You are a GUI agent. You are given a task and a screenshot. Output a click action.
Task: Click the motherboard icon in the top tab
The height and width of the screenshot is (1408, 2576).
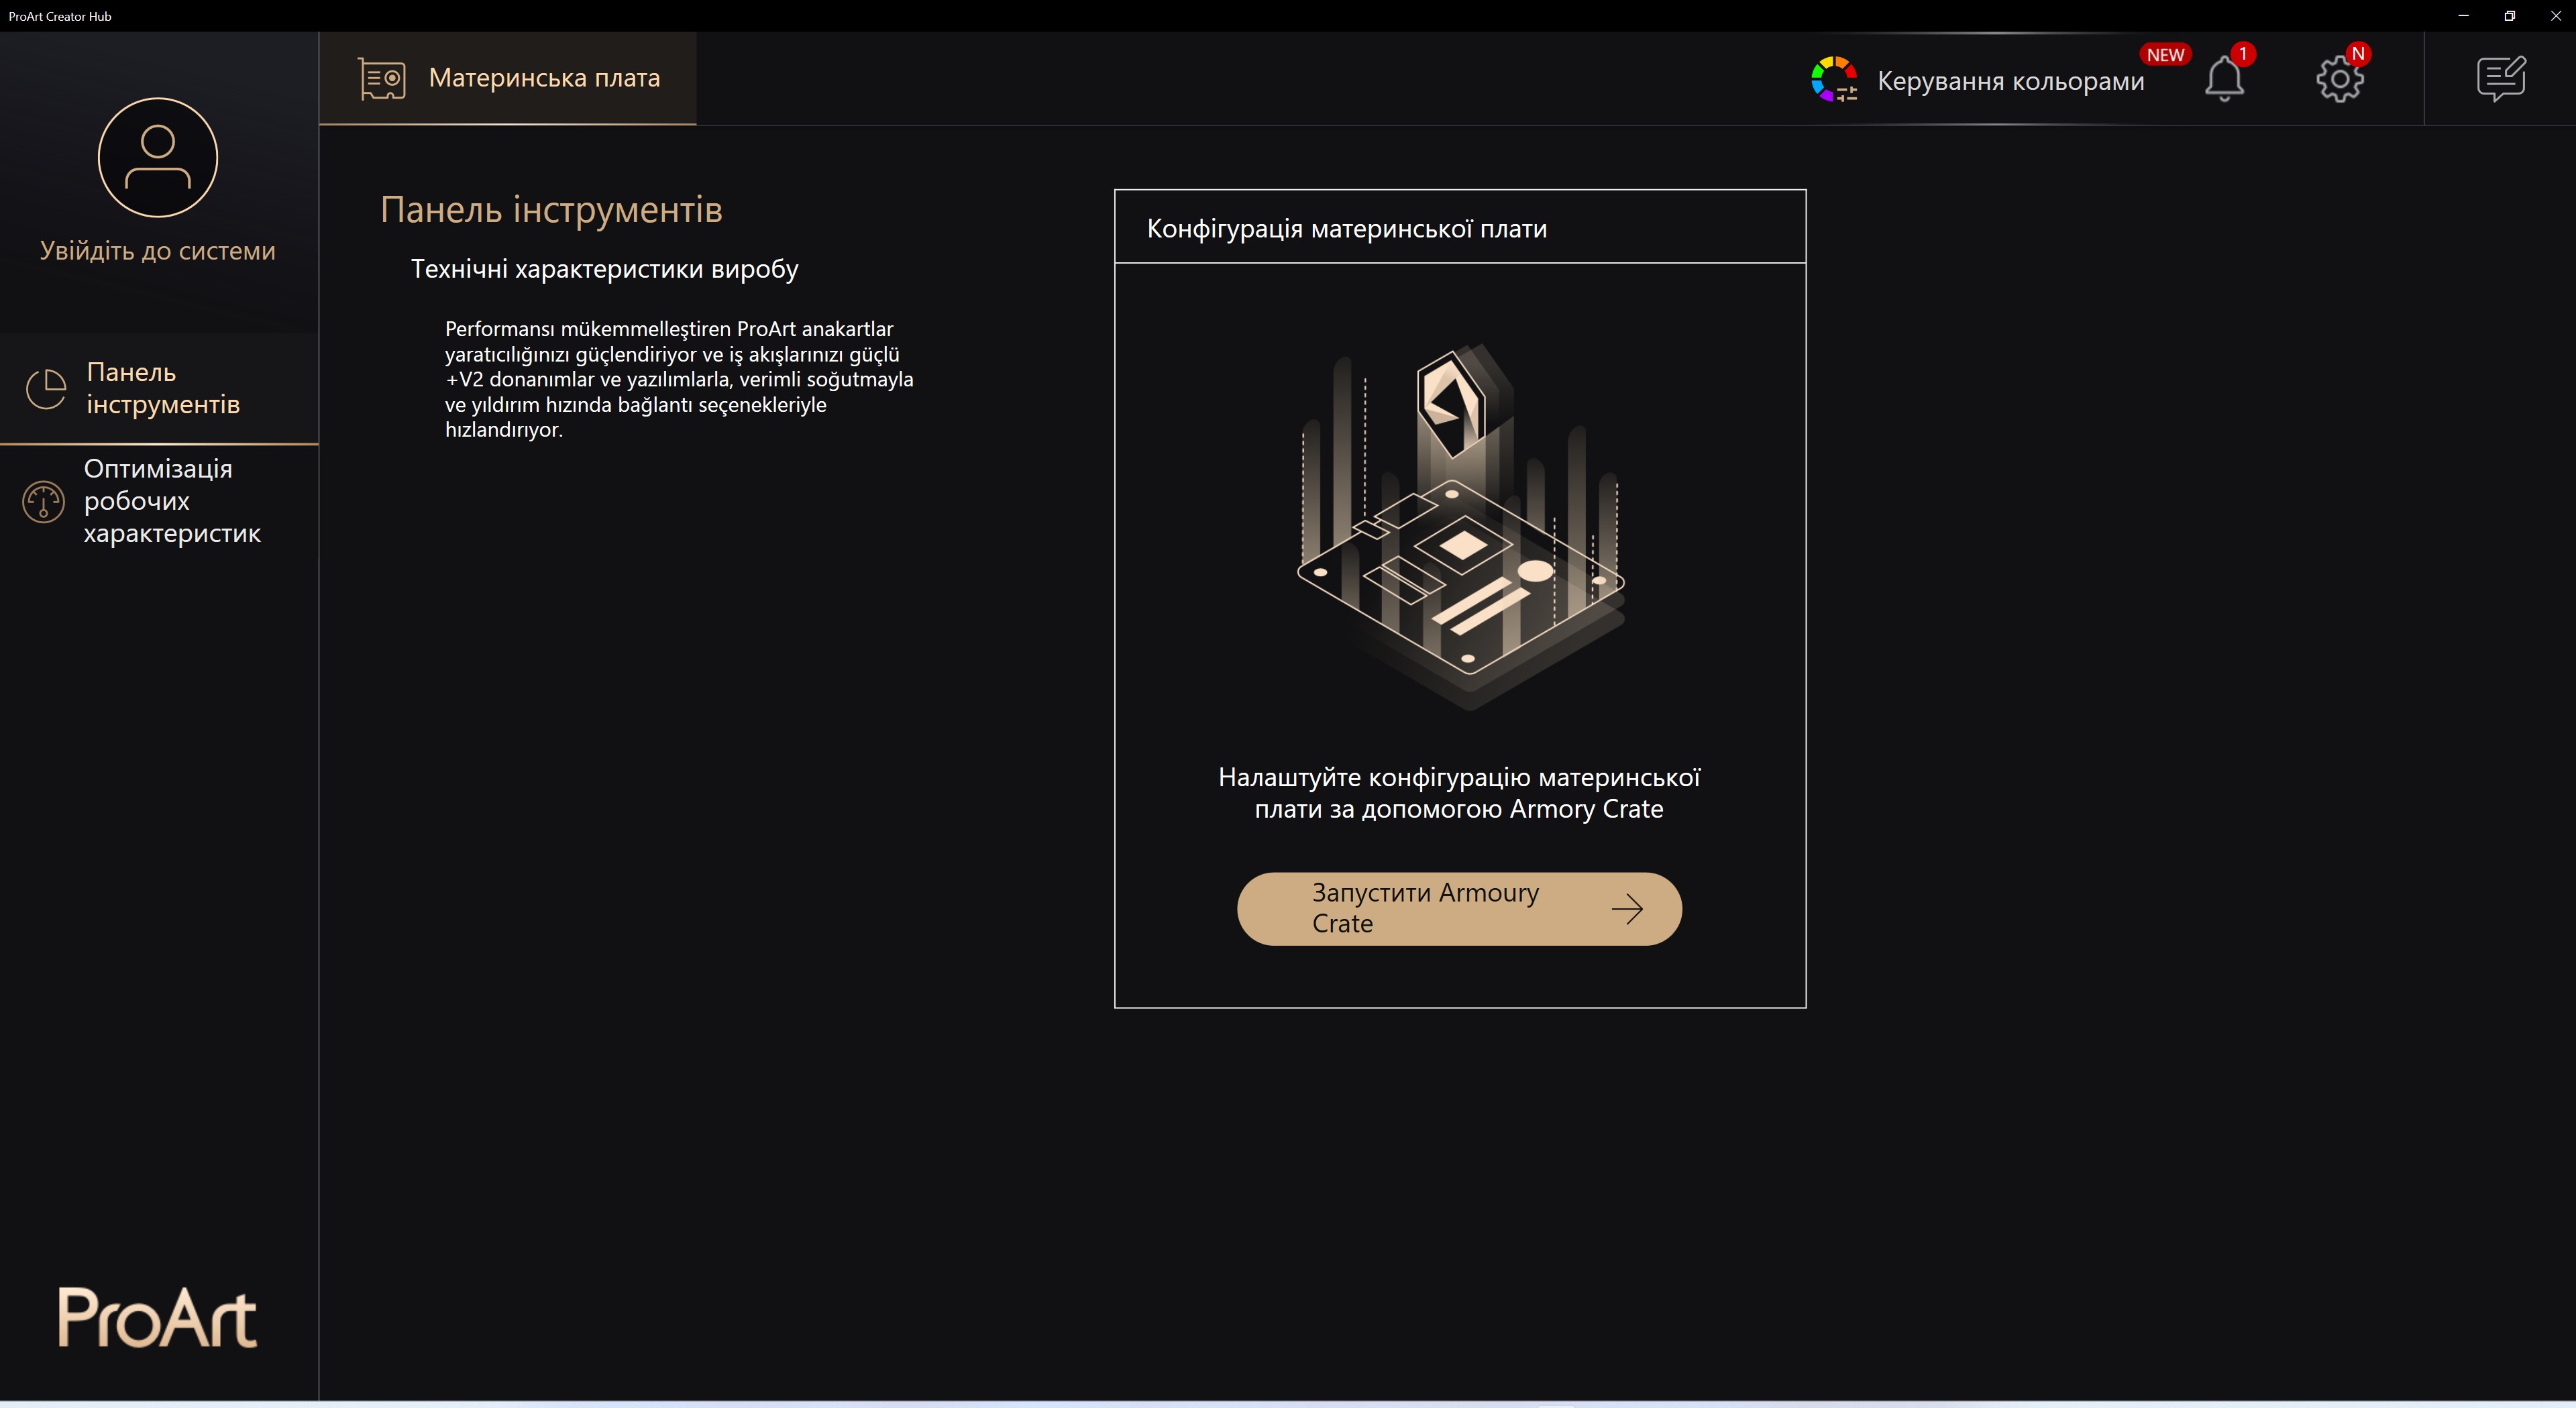click(x=382, y=78)
